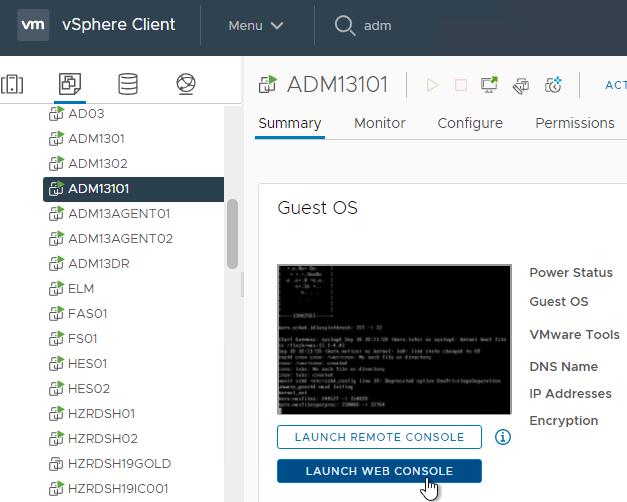Image resolution: width=627 pixels, height=502 pixels.
Task: Click the VM icon next to ADM13DR
Action: [x=56, y=264]
